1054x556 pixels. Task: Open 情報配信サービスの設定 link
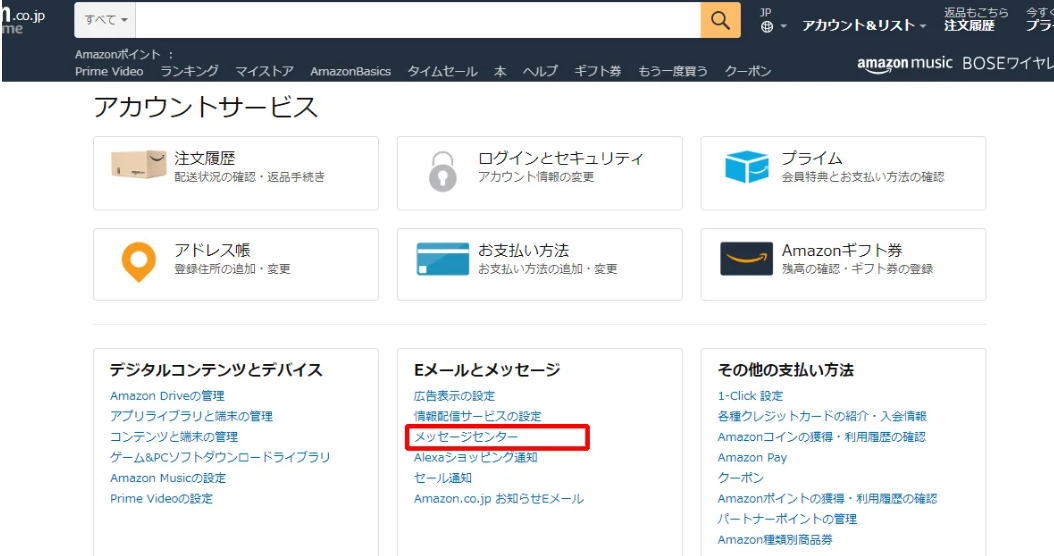click(477, 416)
